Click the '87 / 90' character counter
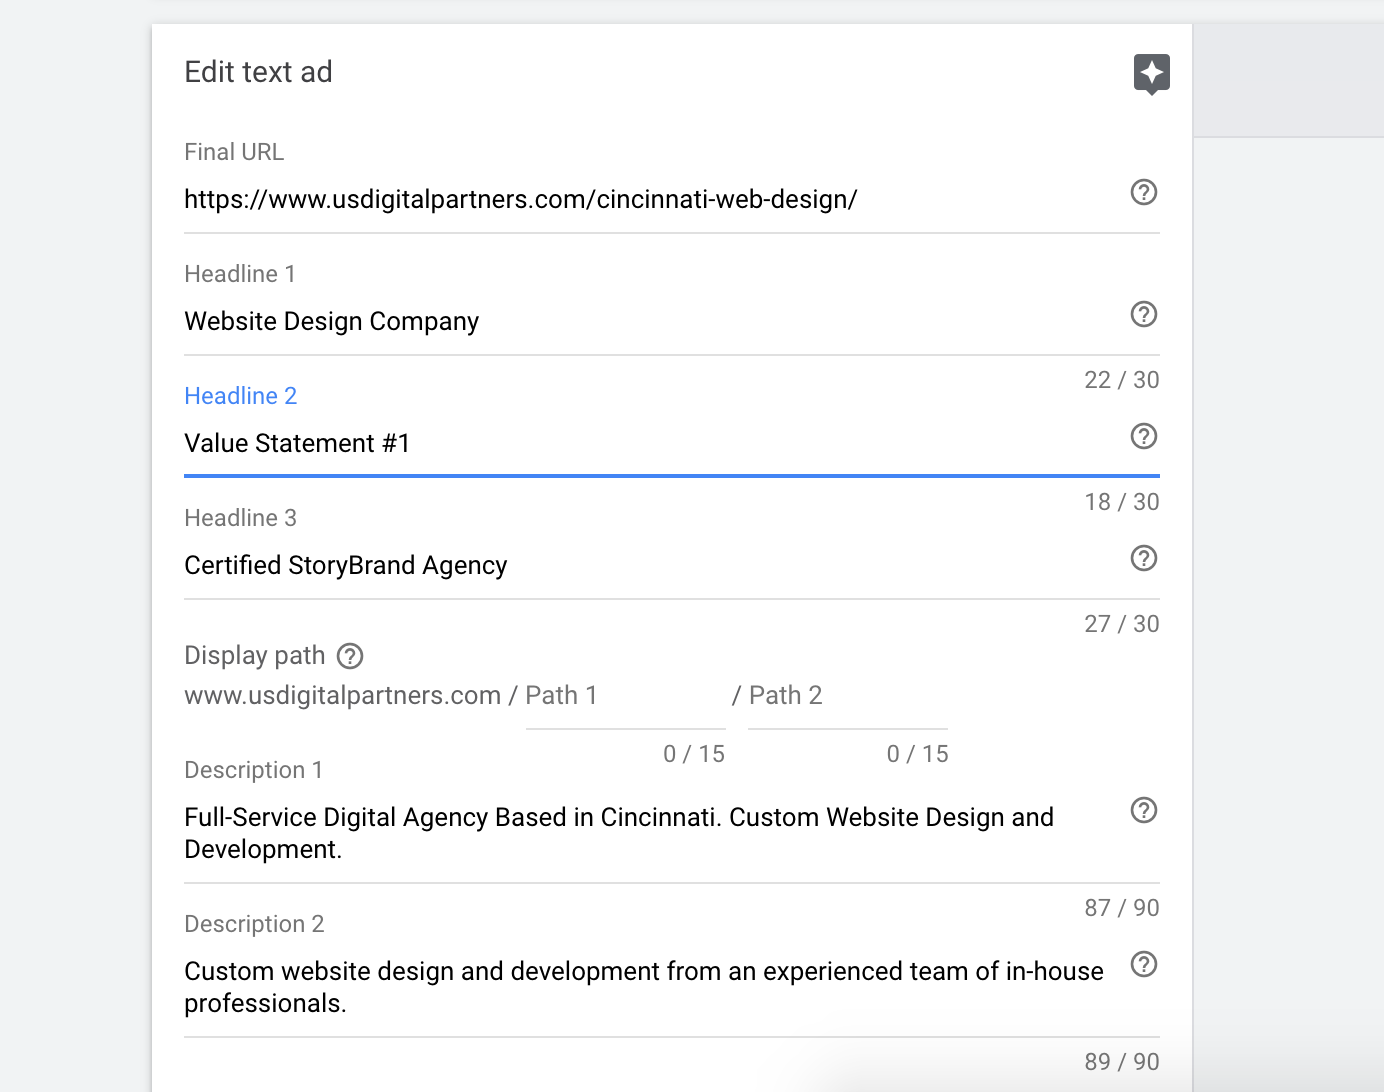The image size is (1384, 1092). click(1121, 908)
